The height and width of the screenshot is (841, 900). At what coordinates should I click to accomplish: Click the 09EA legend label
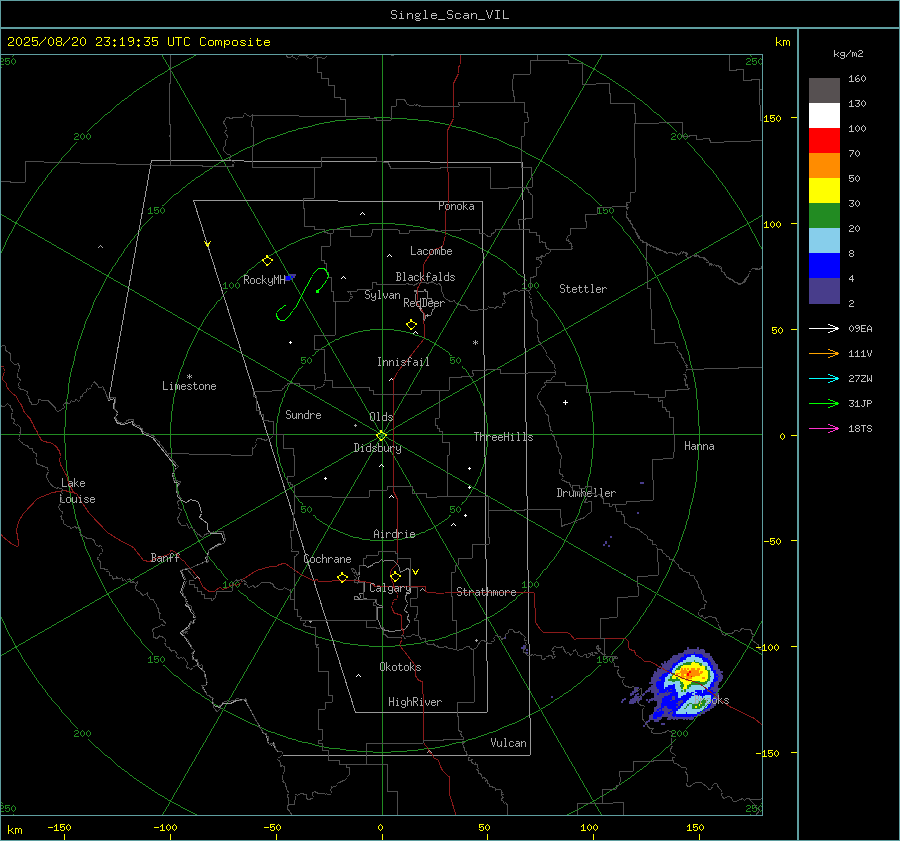pos(860,328)
